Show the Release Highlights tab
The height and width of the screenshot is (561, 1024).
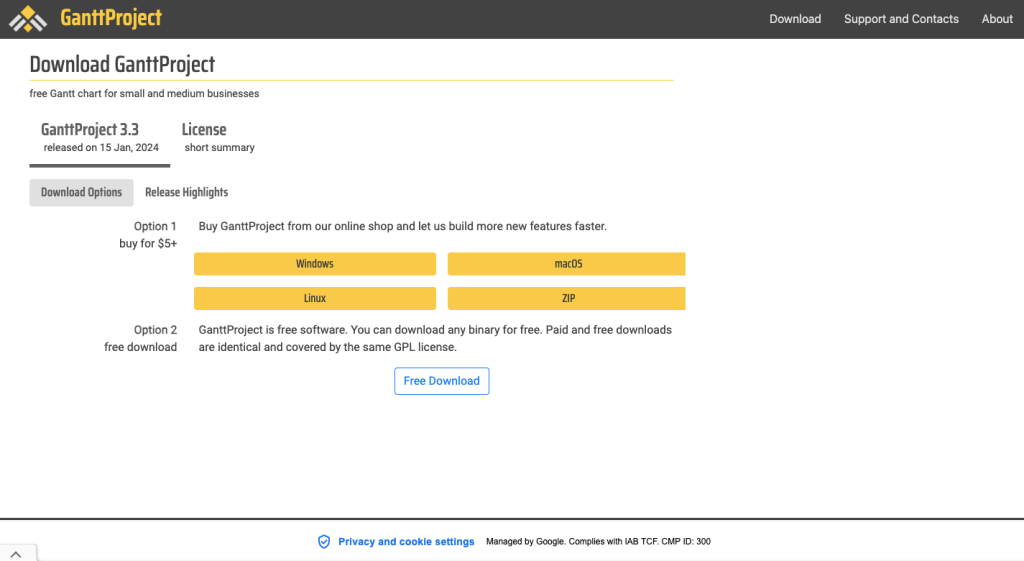(186, 192)
